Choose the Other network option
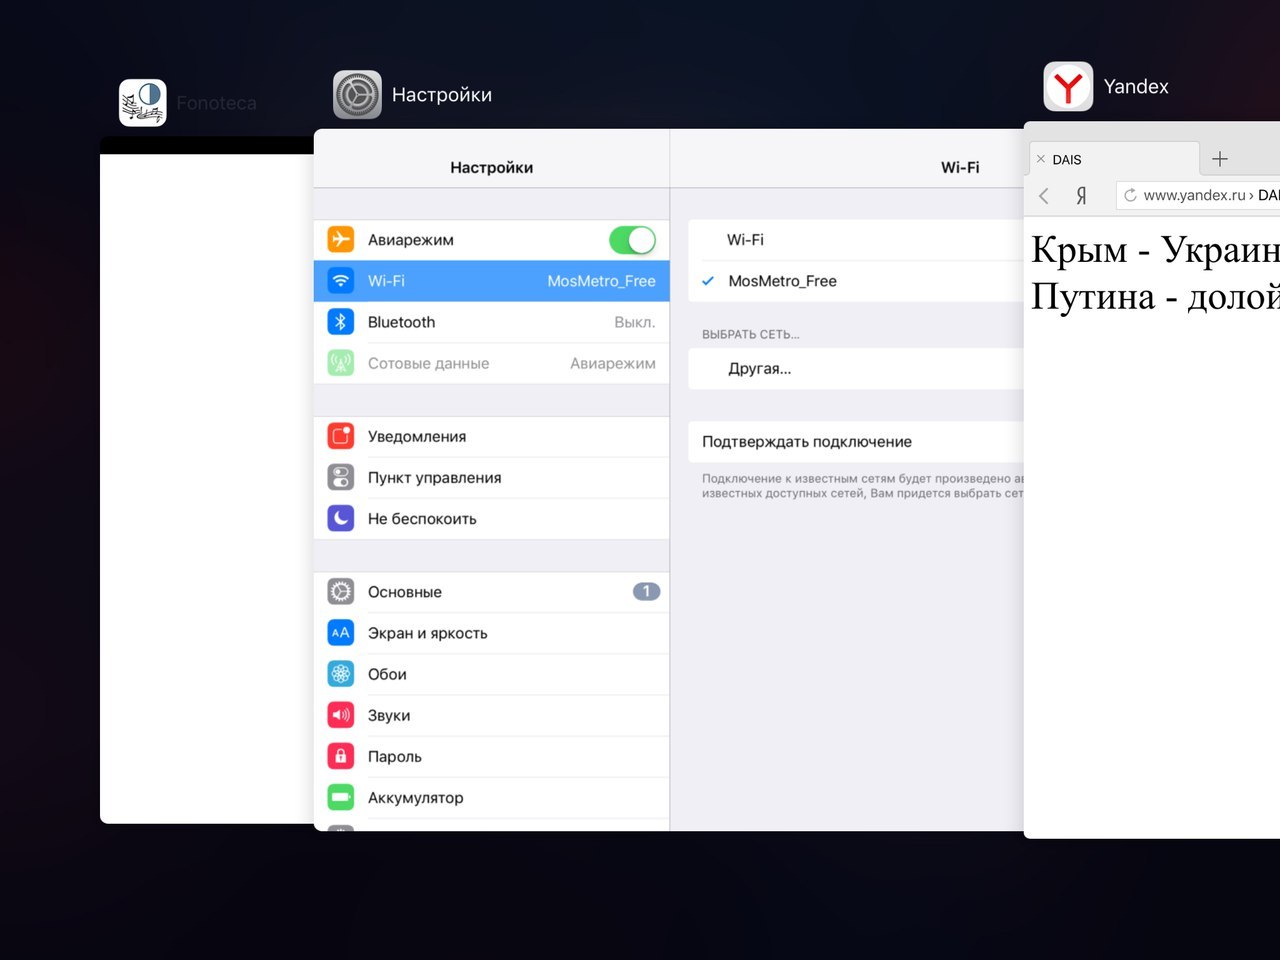The width and height of the screenshot is (1280, 960). pyautogui.click(x=760, y=369)
